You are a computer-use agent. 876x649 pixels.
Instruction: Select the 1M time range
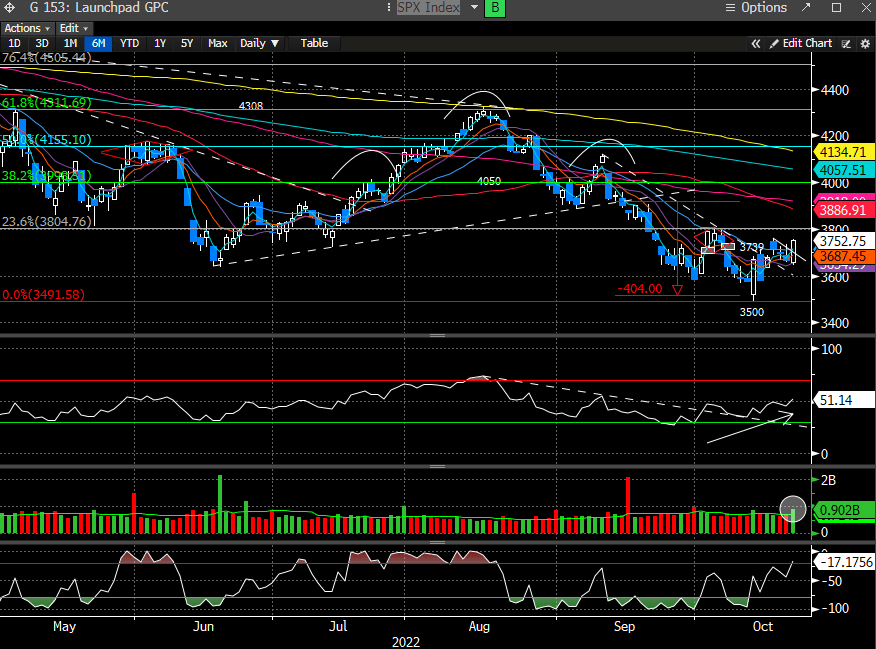click(70, 43)
